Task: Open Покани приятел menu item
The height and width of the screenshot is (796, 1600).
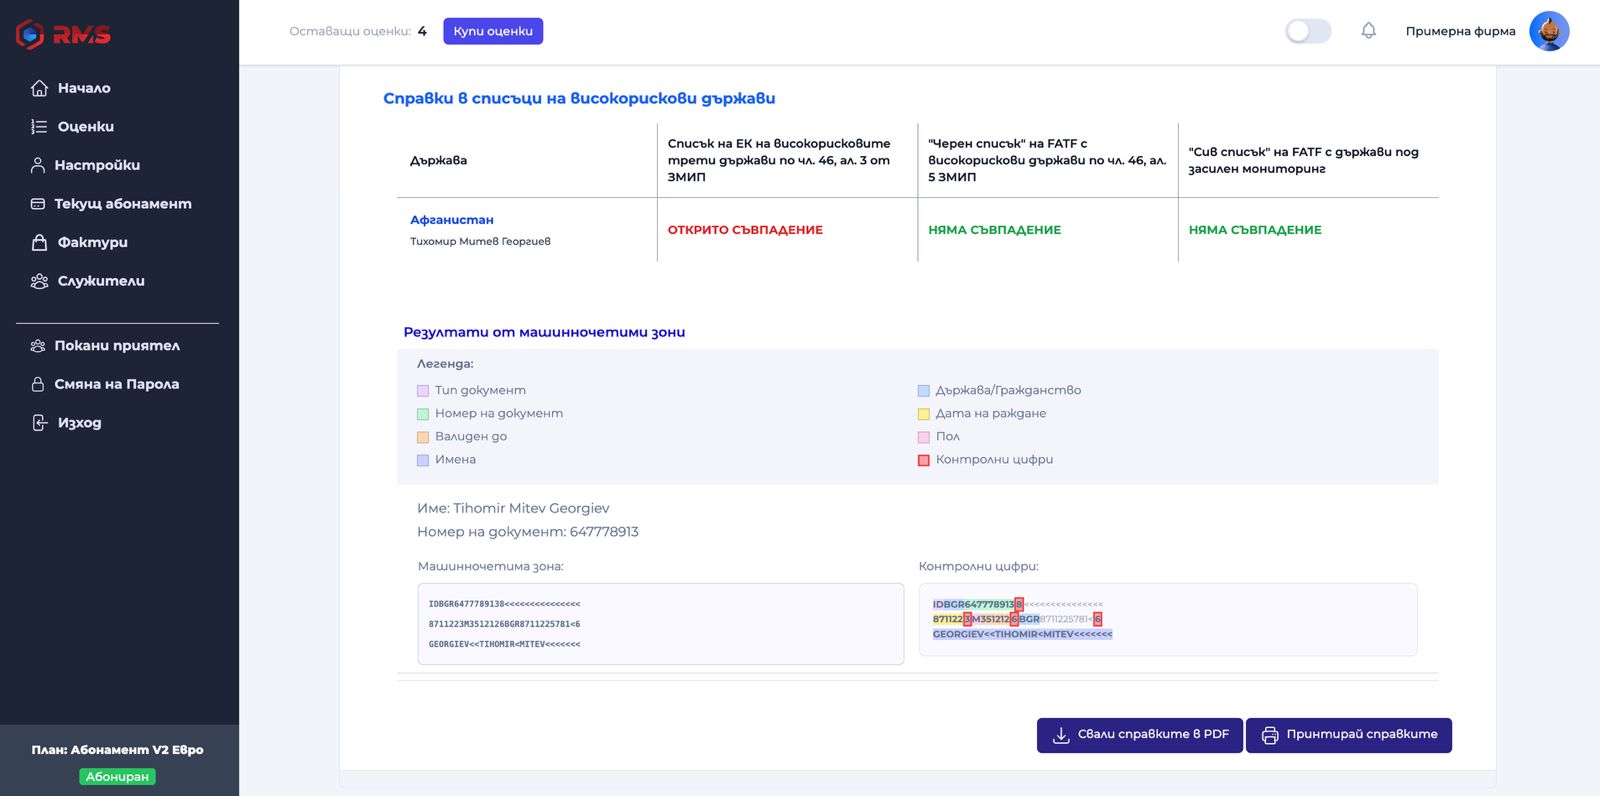Action: click(116, 346)
